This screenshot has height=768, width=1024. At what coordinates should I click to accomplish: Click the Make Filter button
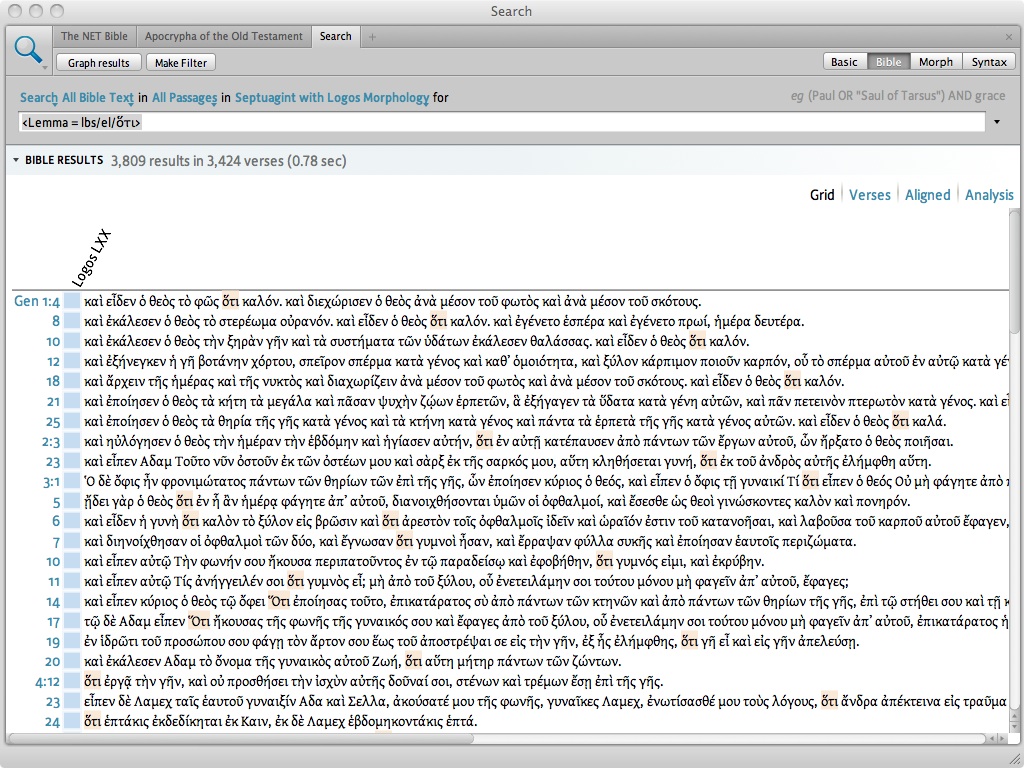coord(181,63)
